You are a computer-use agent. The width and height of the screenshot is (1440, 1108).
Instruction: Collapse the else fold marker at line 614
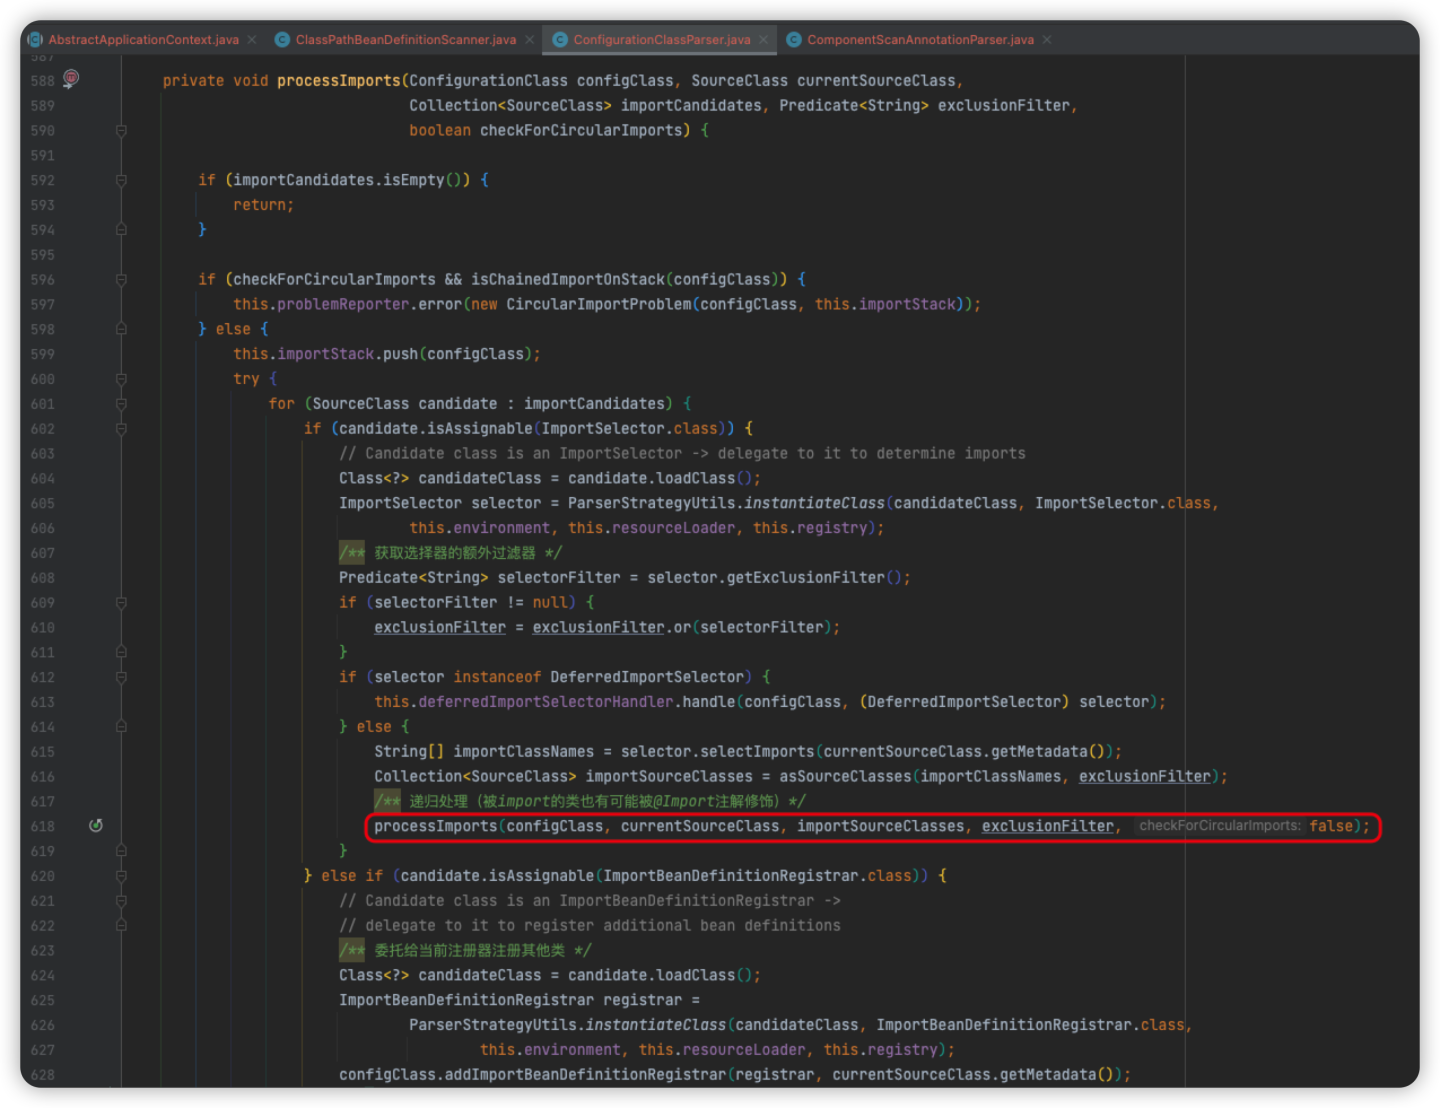pos(121,727)
